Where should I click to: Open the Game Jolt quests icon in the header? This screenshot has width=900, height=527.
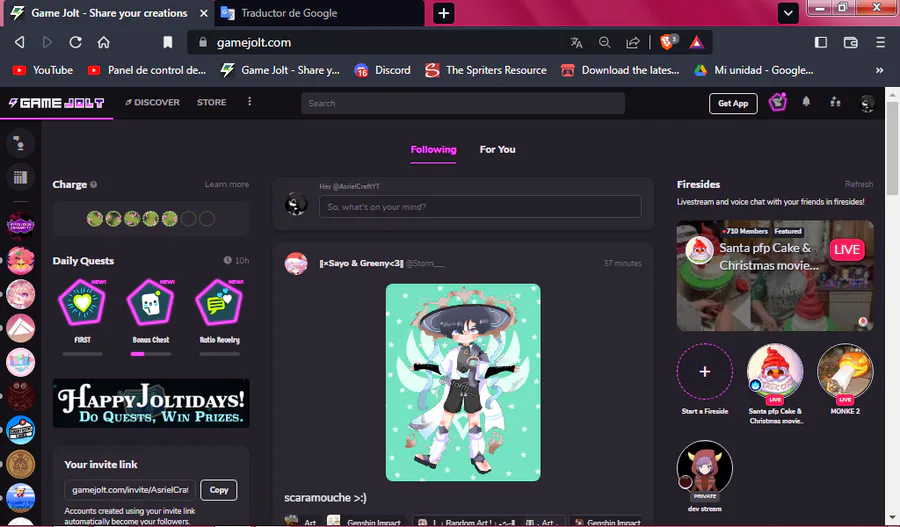click(x=778, y=102)
